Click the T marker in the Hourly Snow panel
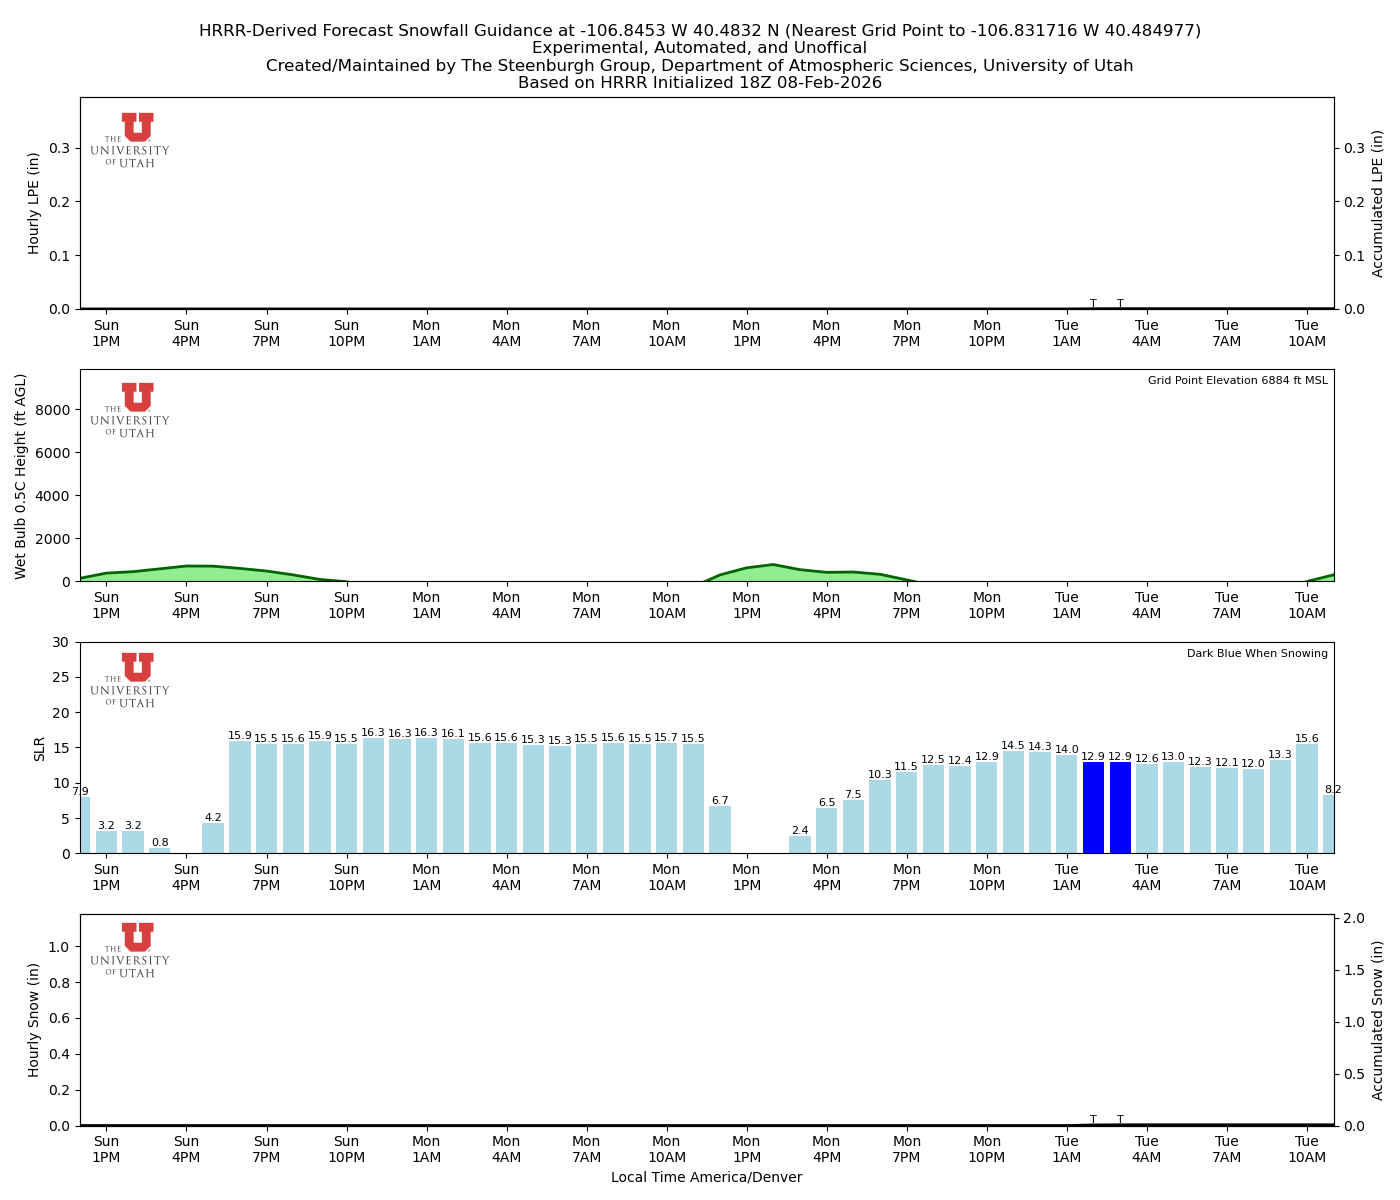The image size is (1400, 1200). [x=1093, y=1120]
